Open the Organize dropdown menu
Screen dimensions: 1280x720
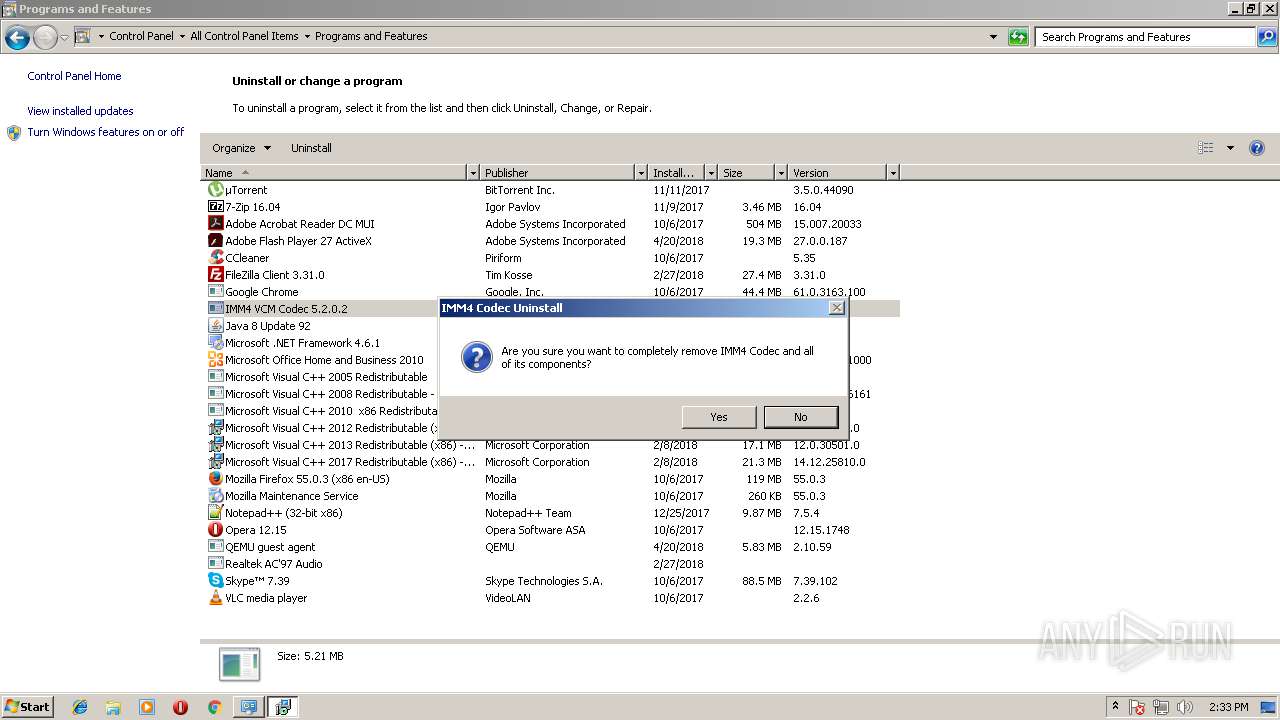tap(241, 148)
